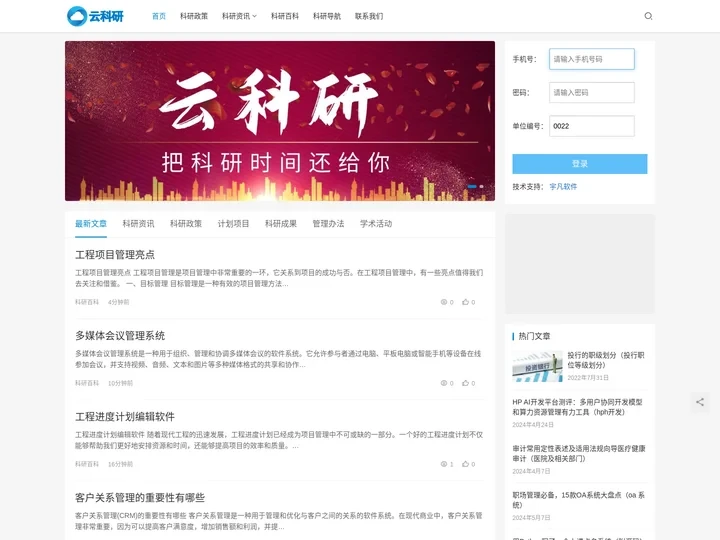
Task: Go to 首页 in navigation
Action: 159,16
